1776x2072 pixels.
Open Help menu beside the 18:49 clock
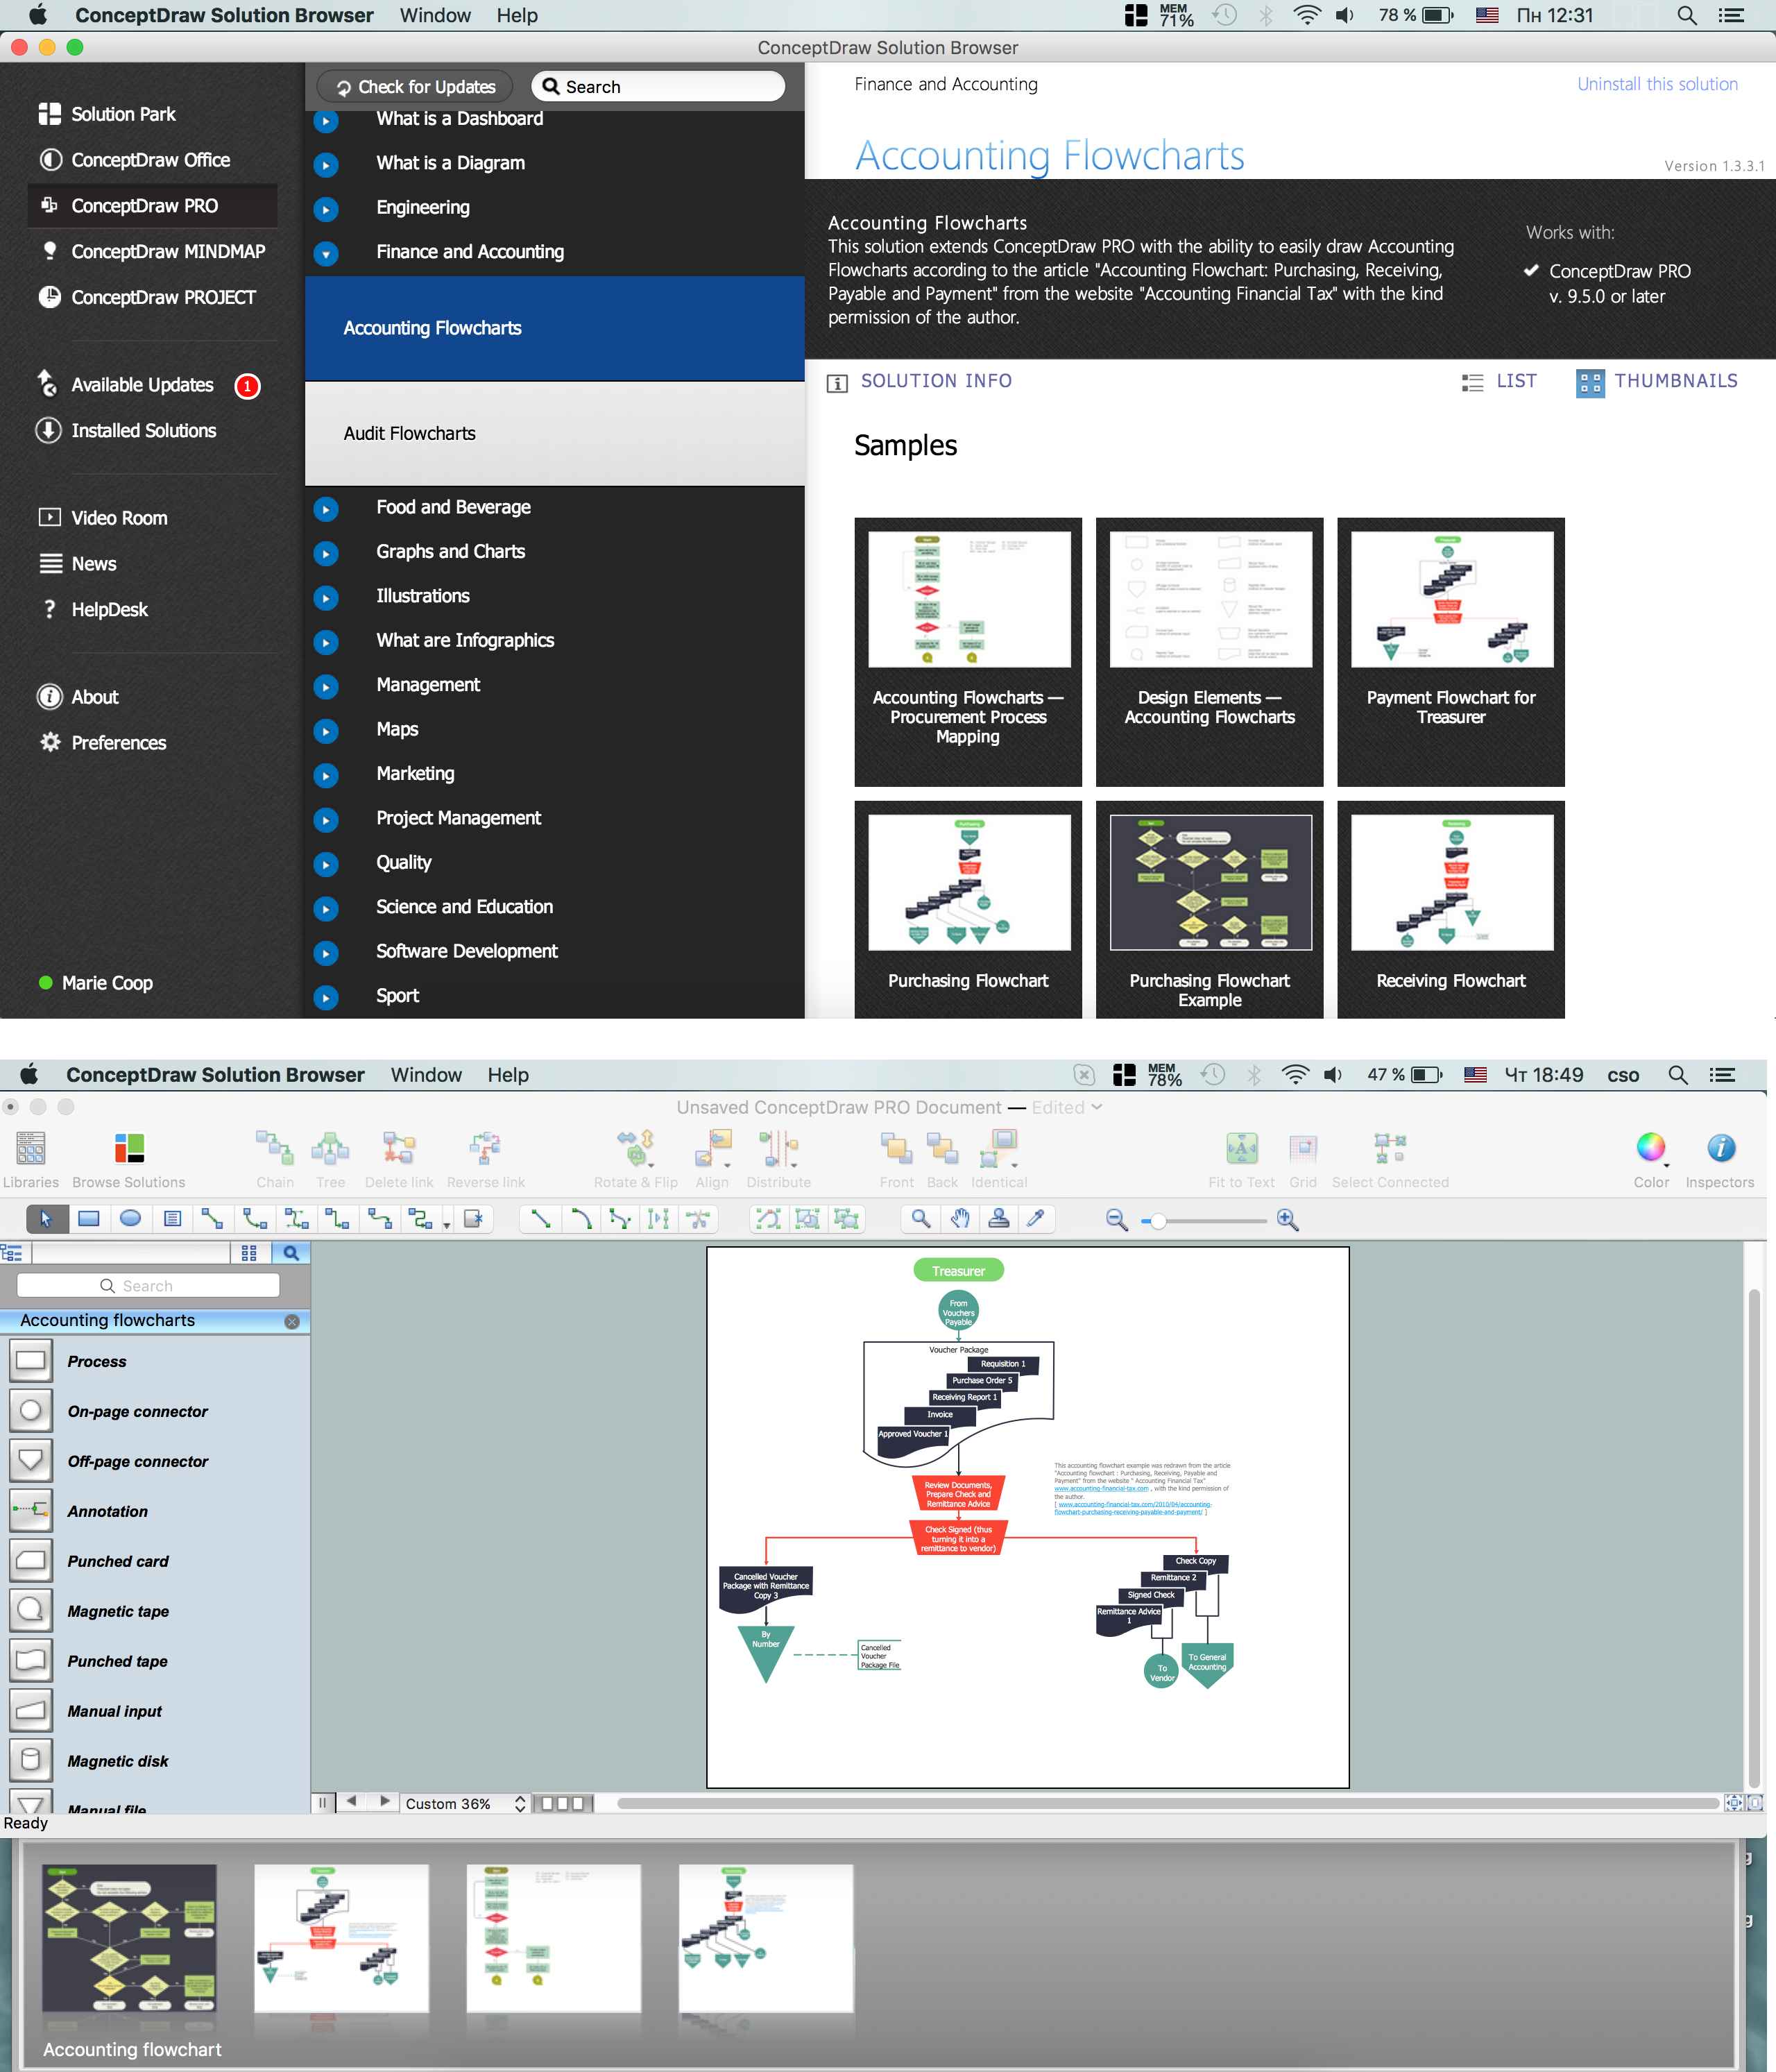(x=508, y=1075)
